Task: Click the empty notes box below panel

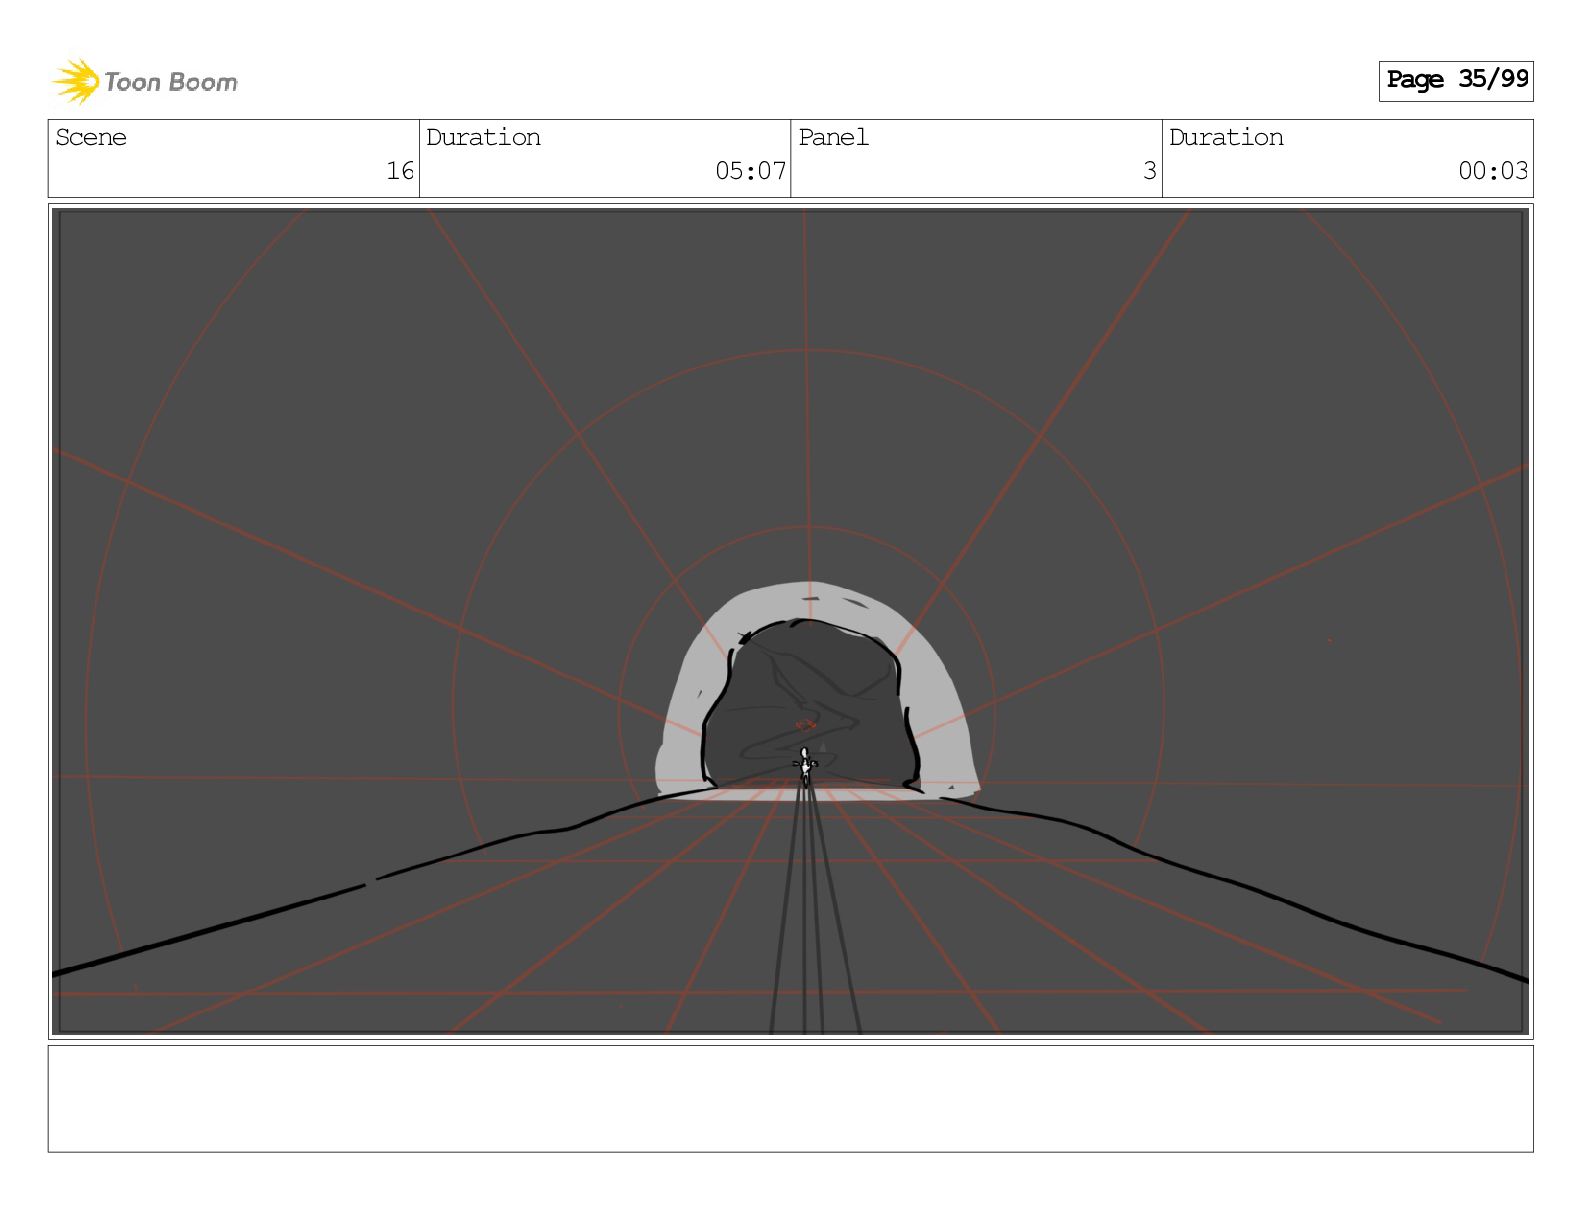Action: click(790, 1099)
